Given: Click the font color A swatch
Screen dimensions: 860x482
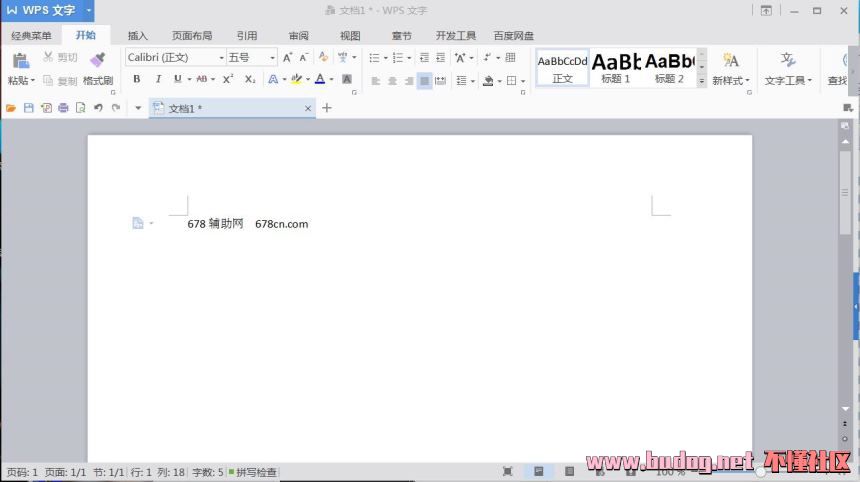Looking at the screenshot, I should click(319, 79).
